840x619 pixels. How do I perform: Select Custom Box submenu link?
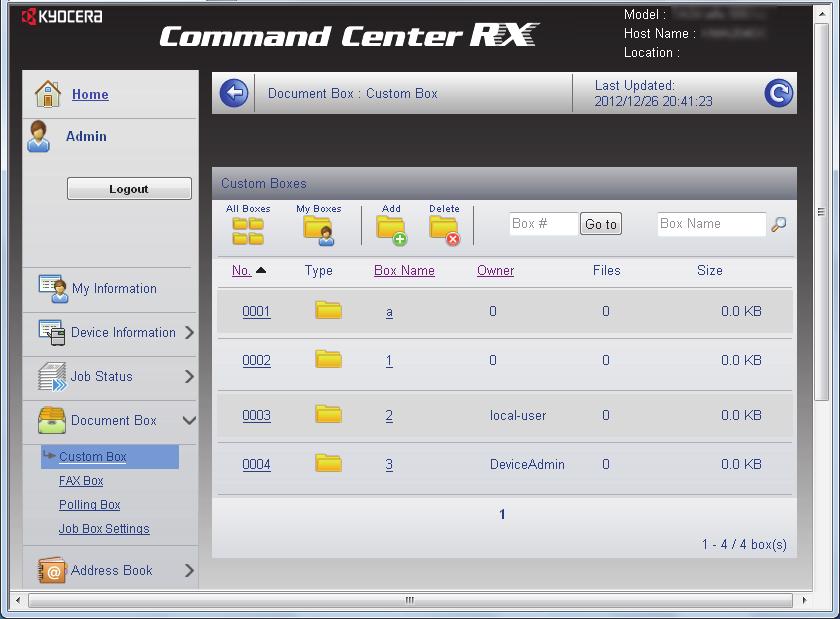(x=93, y=457)
